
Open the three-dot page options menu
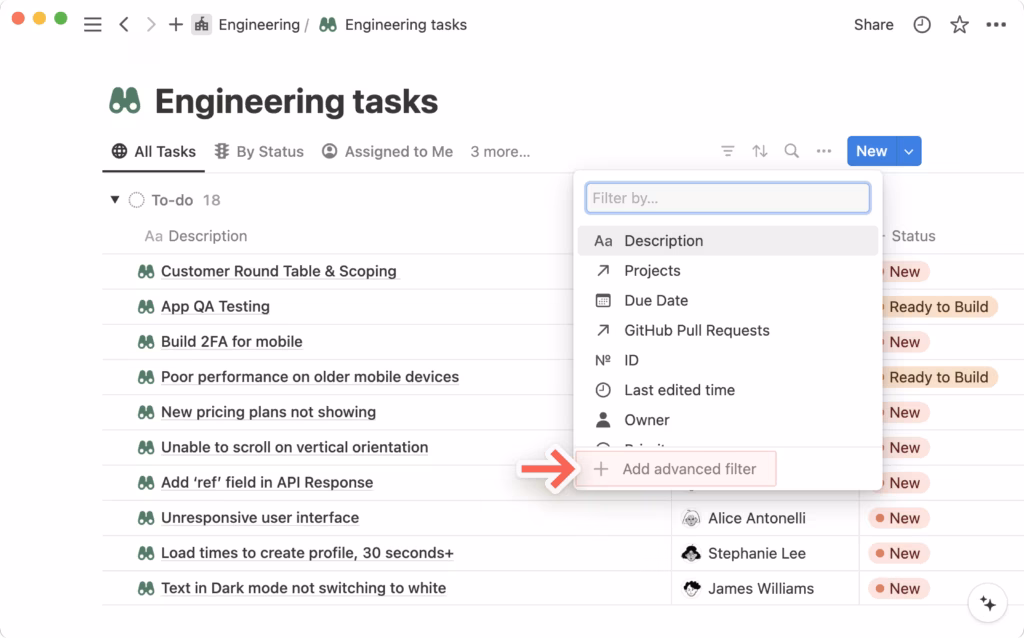tap(996, 25)
